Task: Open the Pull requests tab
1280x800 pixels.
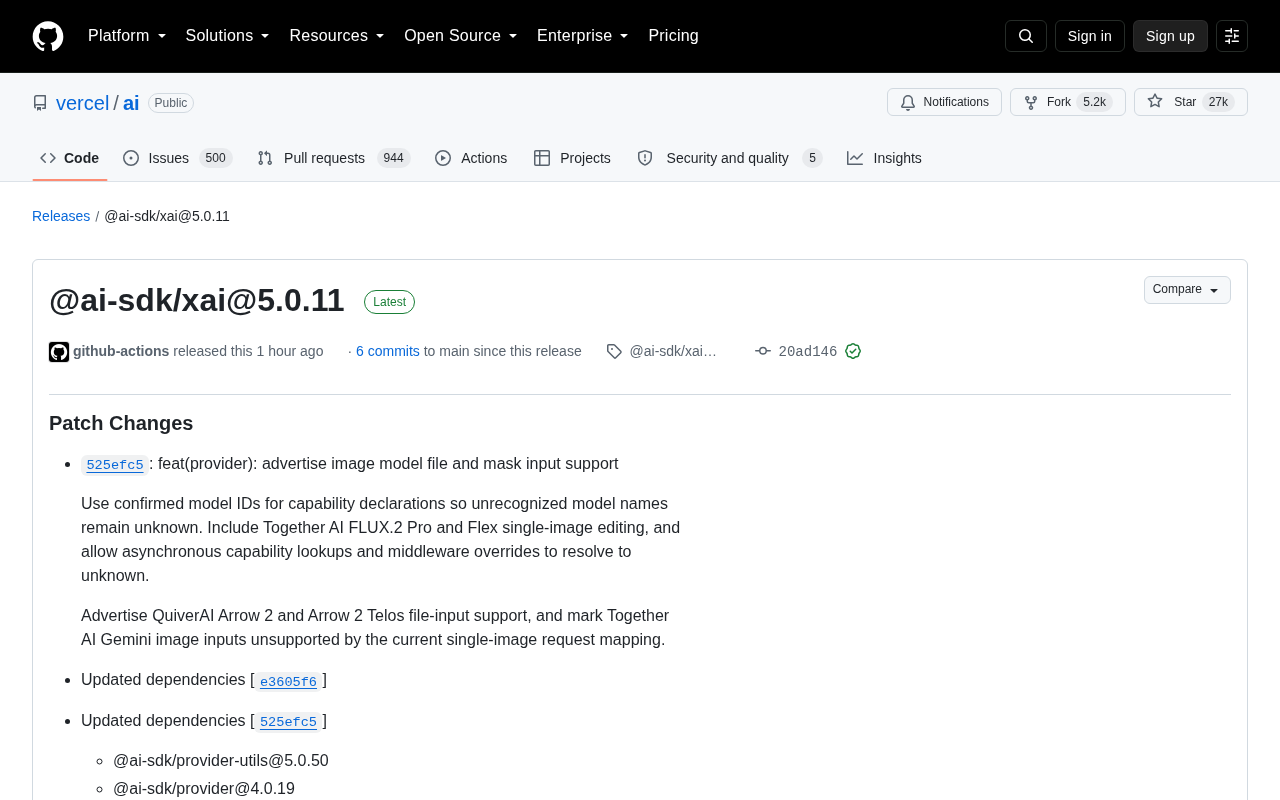Action: (334, 158)
